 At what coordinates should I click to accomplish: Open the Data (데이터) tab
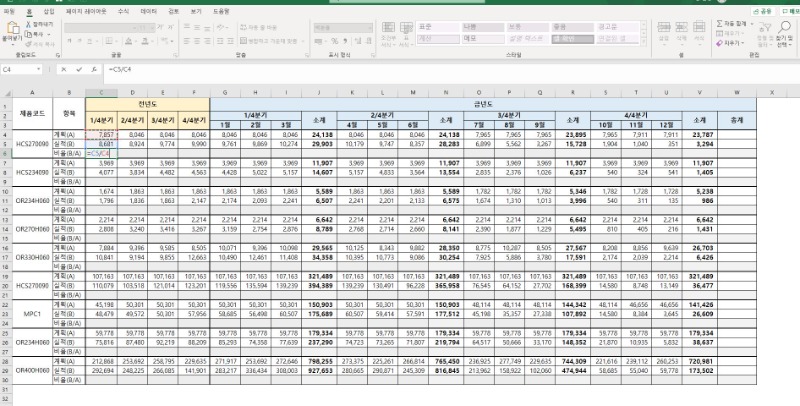coord(148,11)
